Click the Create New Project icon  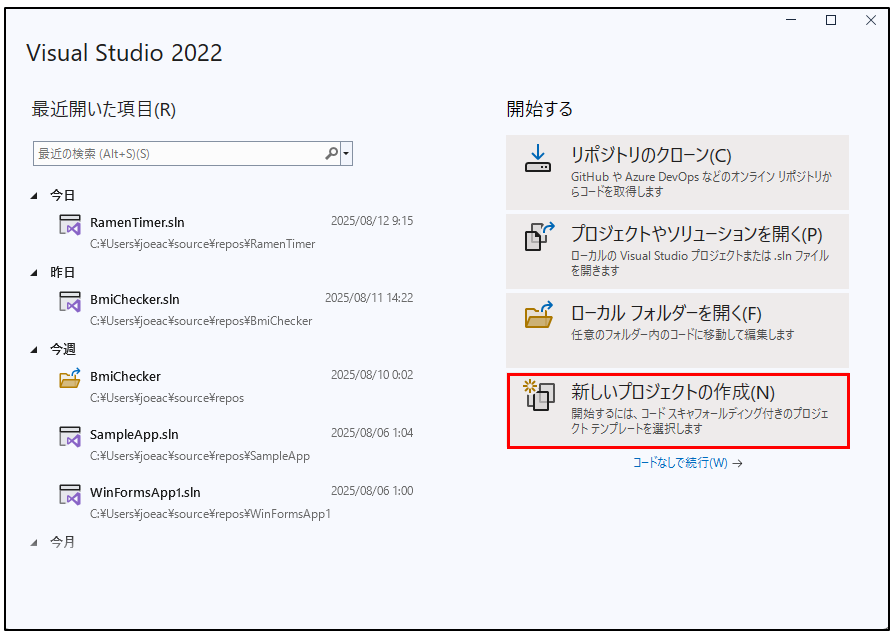pyautogui.click(x=538, y=396)
